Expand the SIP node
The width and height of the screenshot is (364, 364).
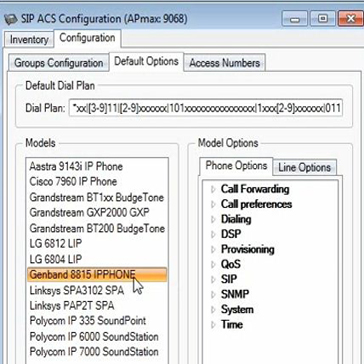point(213,279)
